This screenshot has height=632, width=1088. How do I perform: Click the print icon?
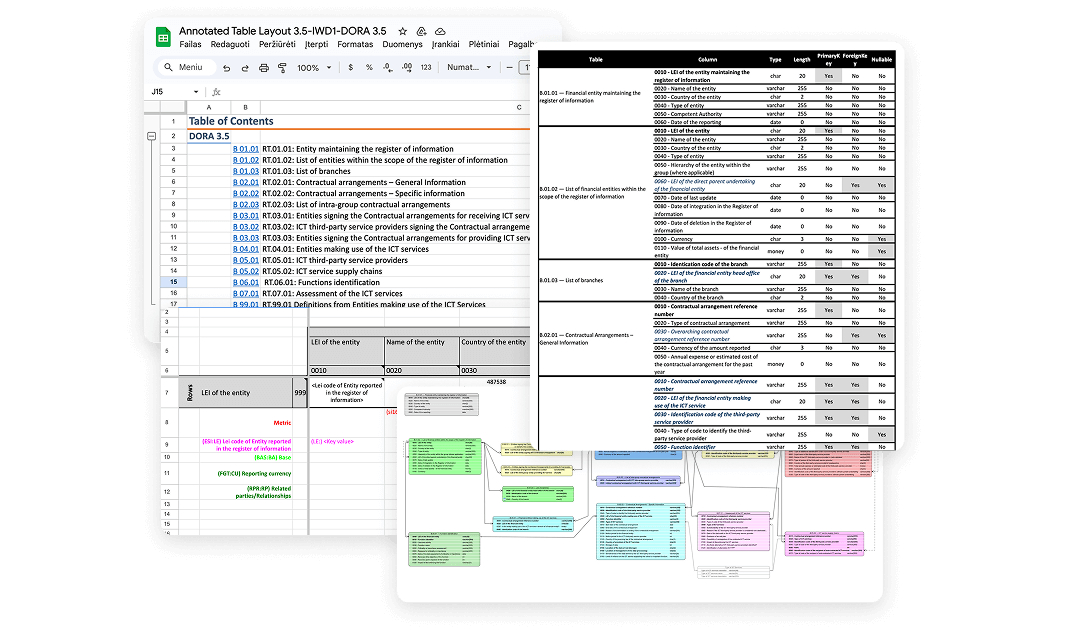click(264, 68)
